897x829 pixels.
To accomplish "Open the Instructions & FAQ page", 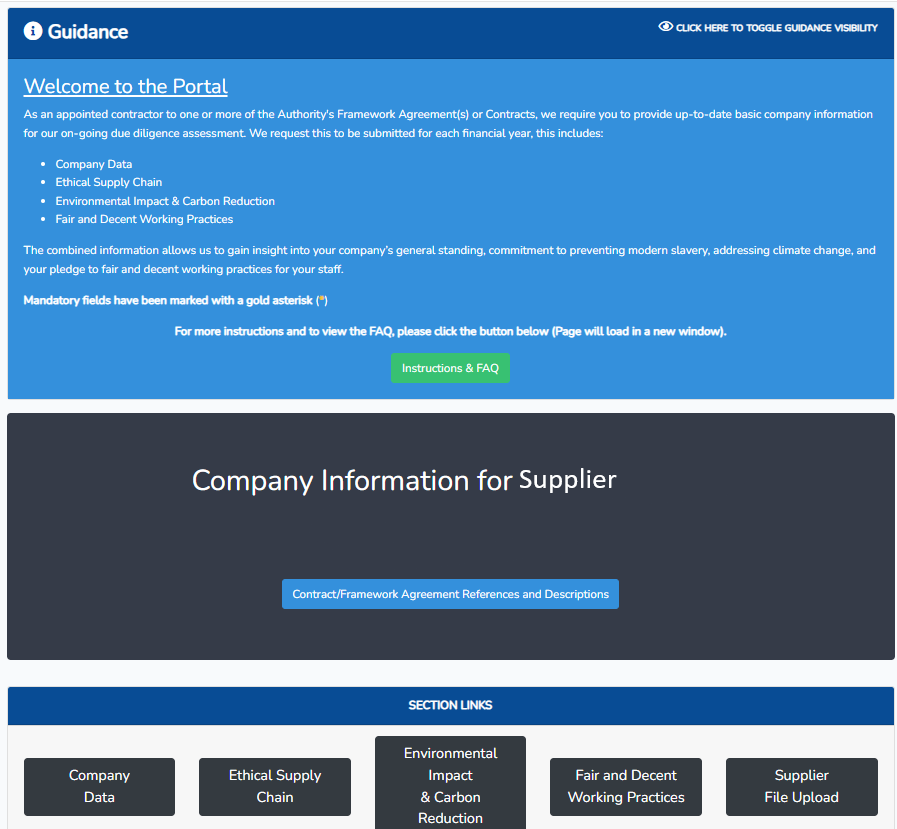I will (x=450, y=368).
